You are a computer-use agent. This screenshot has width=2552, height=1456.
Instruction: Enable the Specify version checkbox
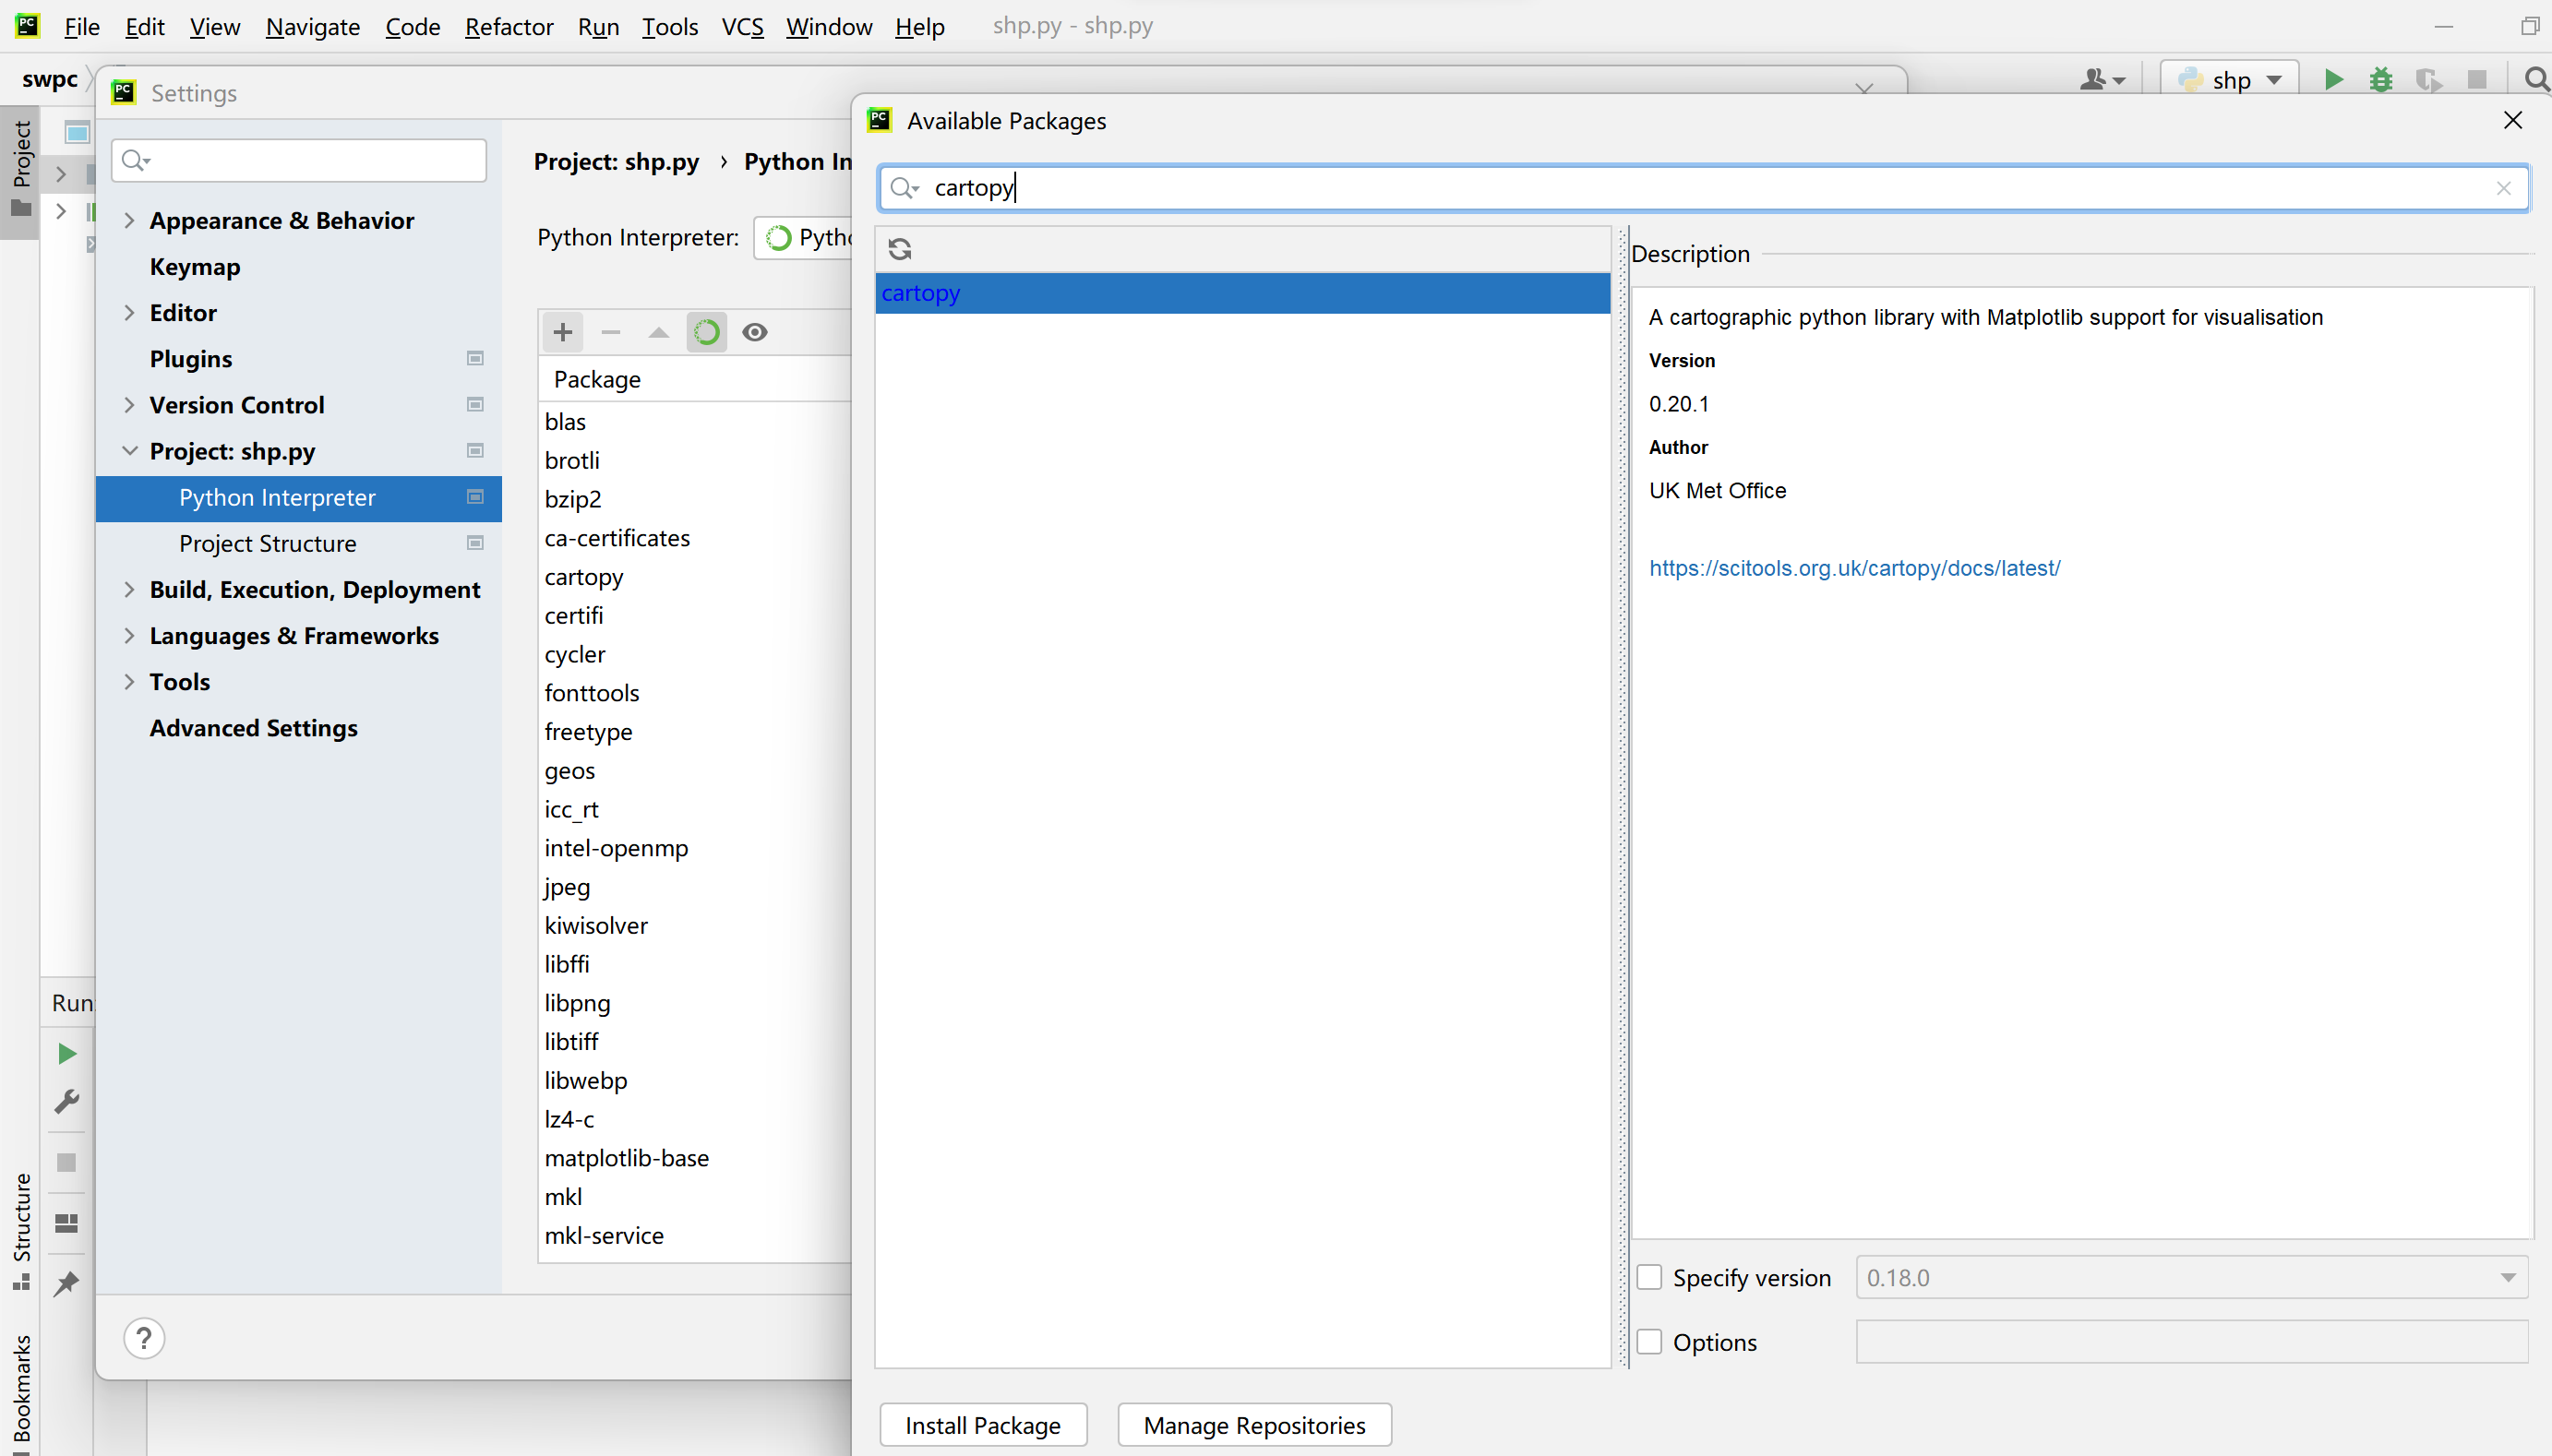(1649, 1278)
